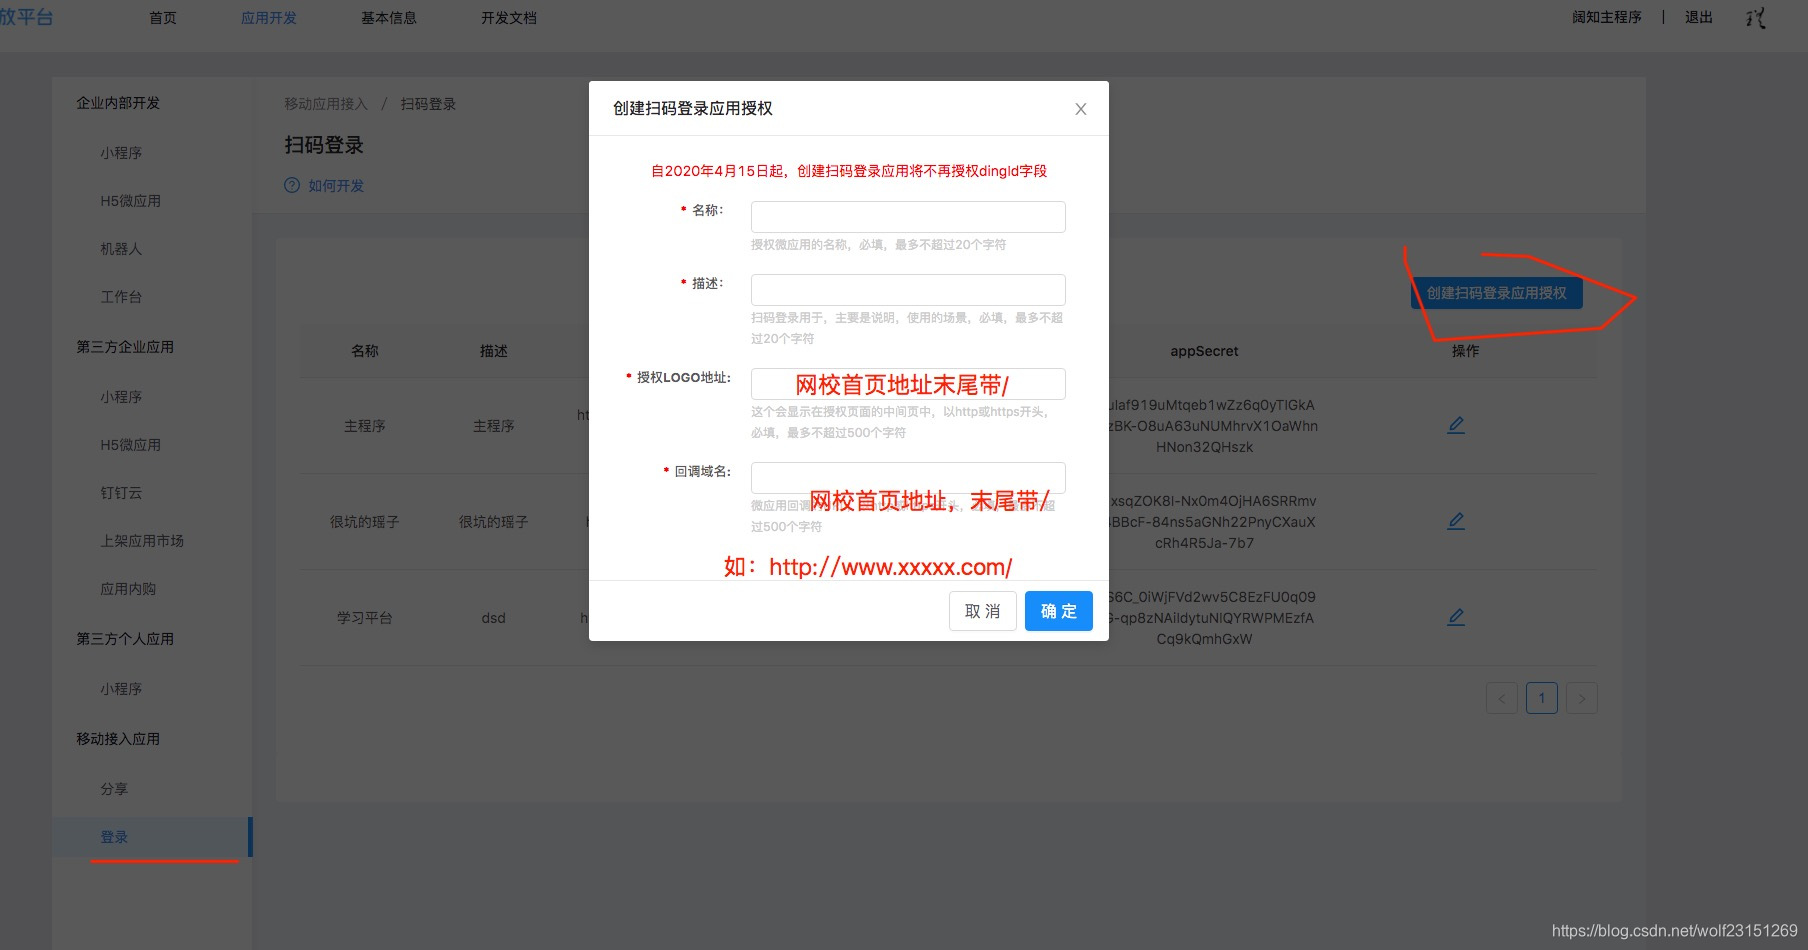Select 应用内购 in sidebar

coord(128,589)
